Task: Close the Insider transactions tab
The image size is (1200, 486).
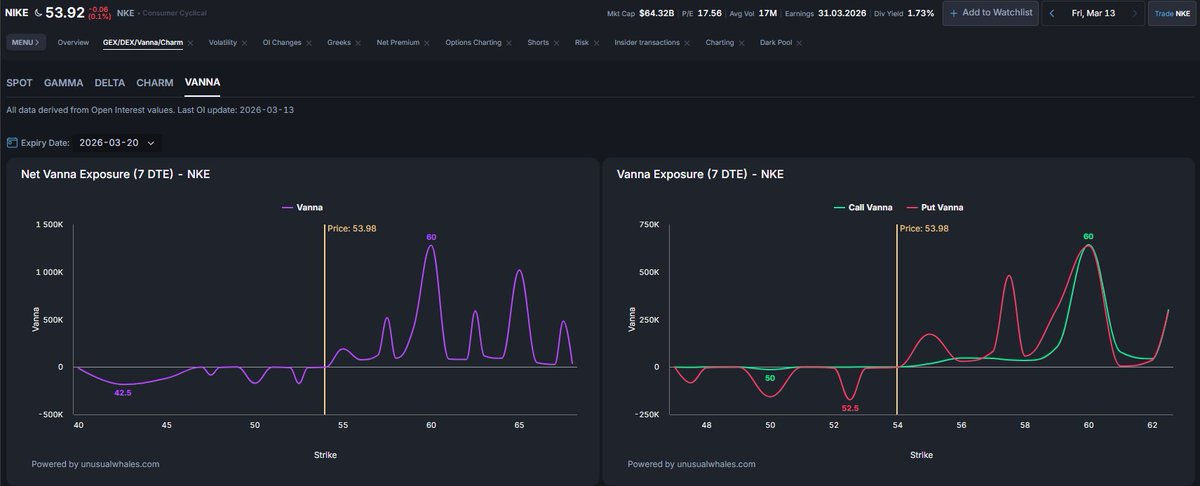Action: 687,43
